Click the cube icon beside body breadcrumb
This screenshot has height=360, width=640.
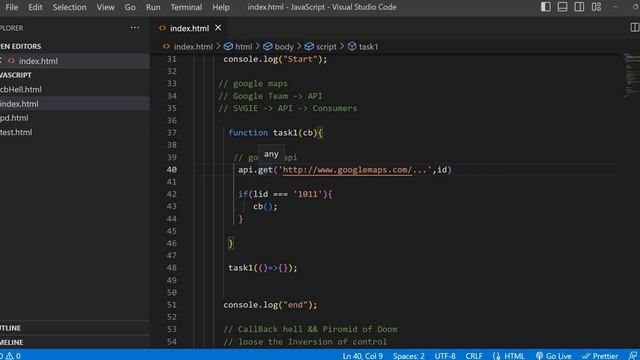tap(268, 47)
